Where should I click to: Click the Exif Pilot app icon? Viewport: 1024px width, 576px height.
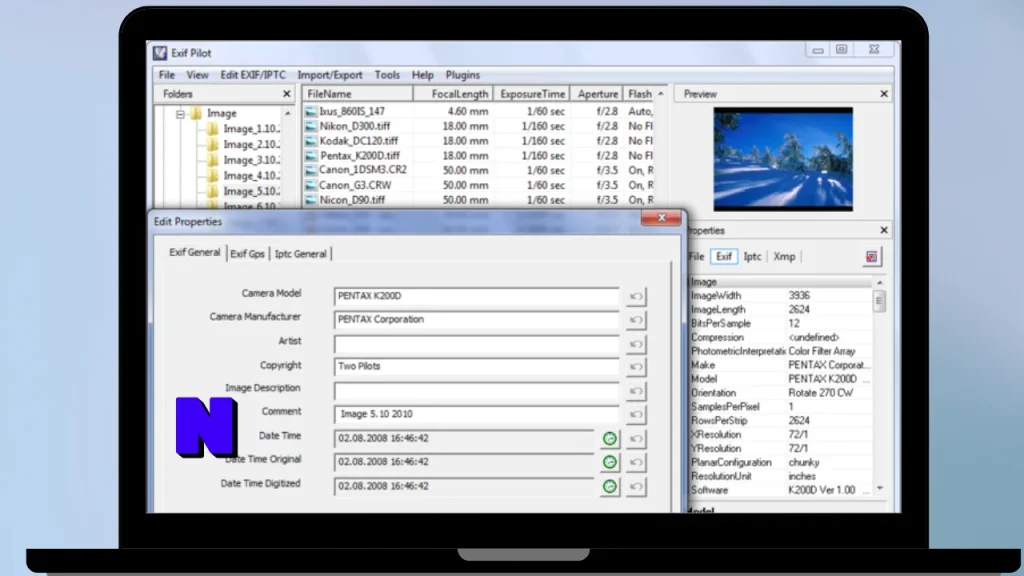160,53
